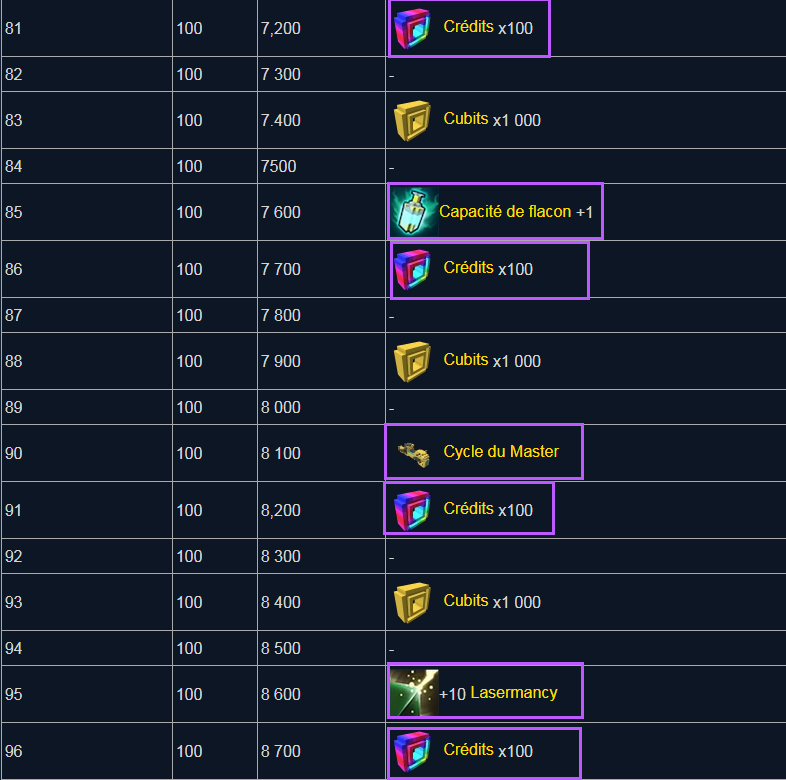Click the gold Cubits icon in level 83 row
Screen dimensions: 786x780
411,120
